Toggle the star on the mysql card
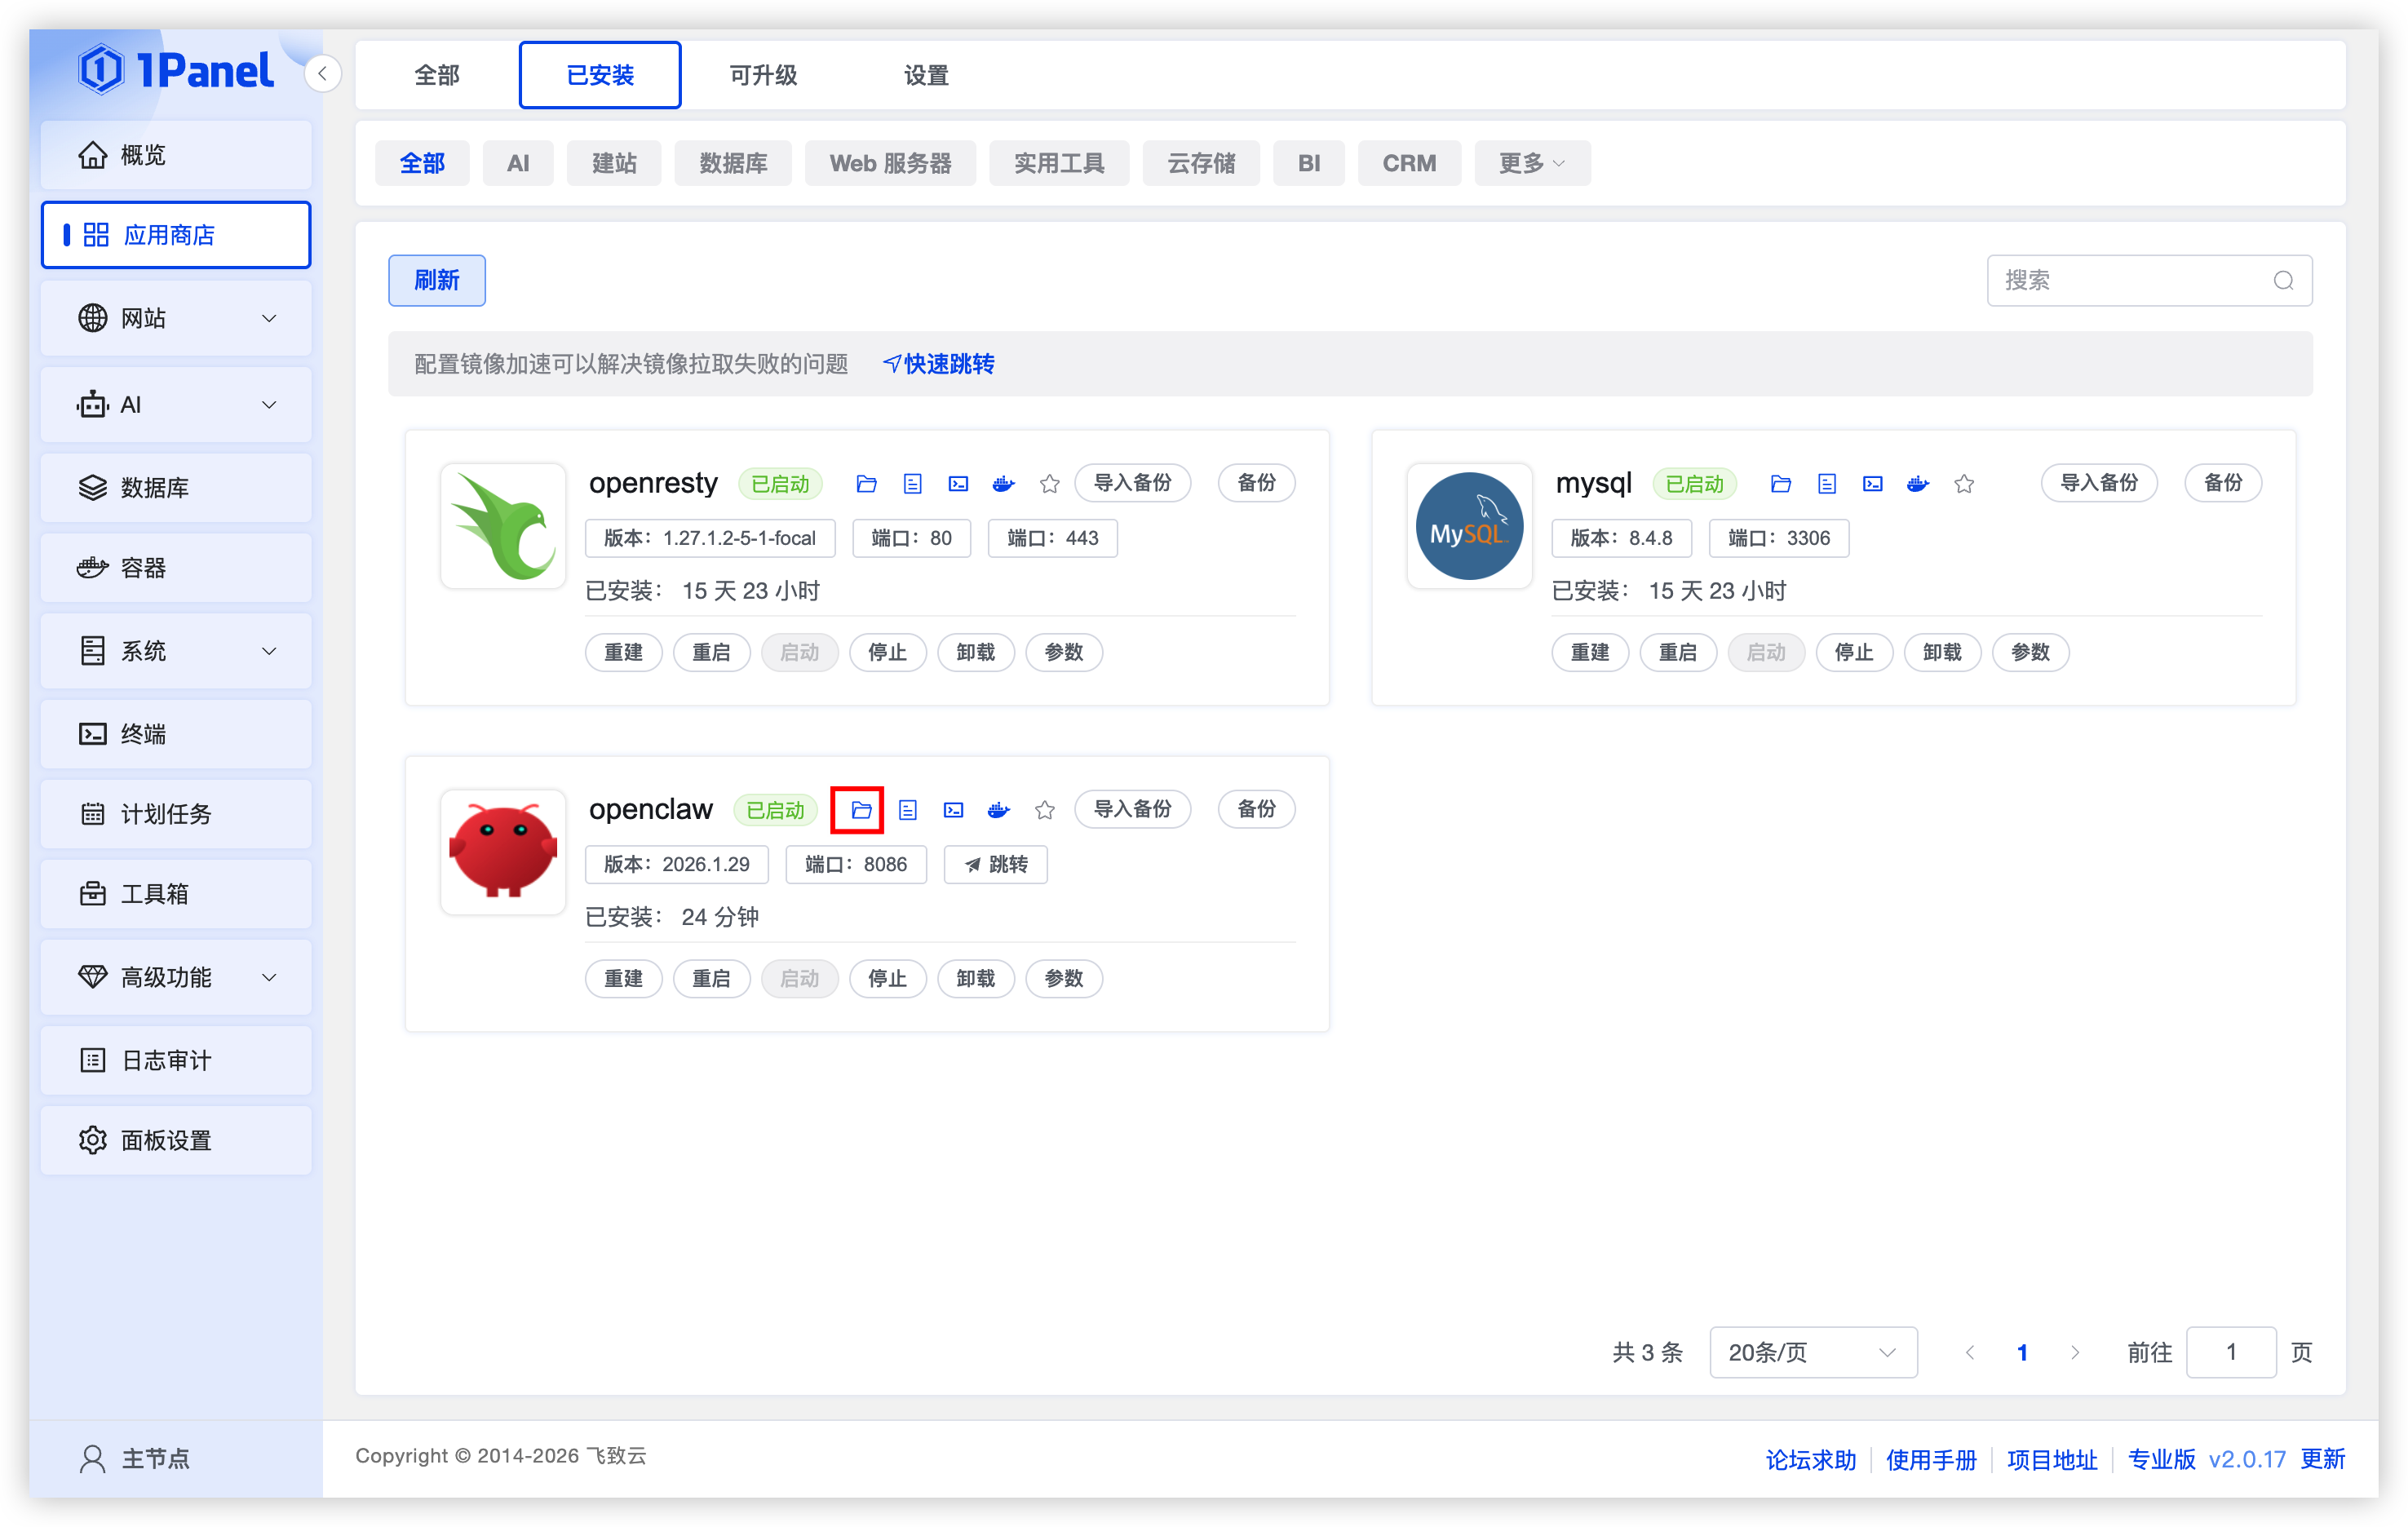This screenshot has height=1527, width=2408. tap(1963, 483)
